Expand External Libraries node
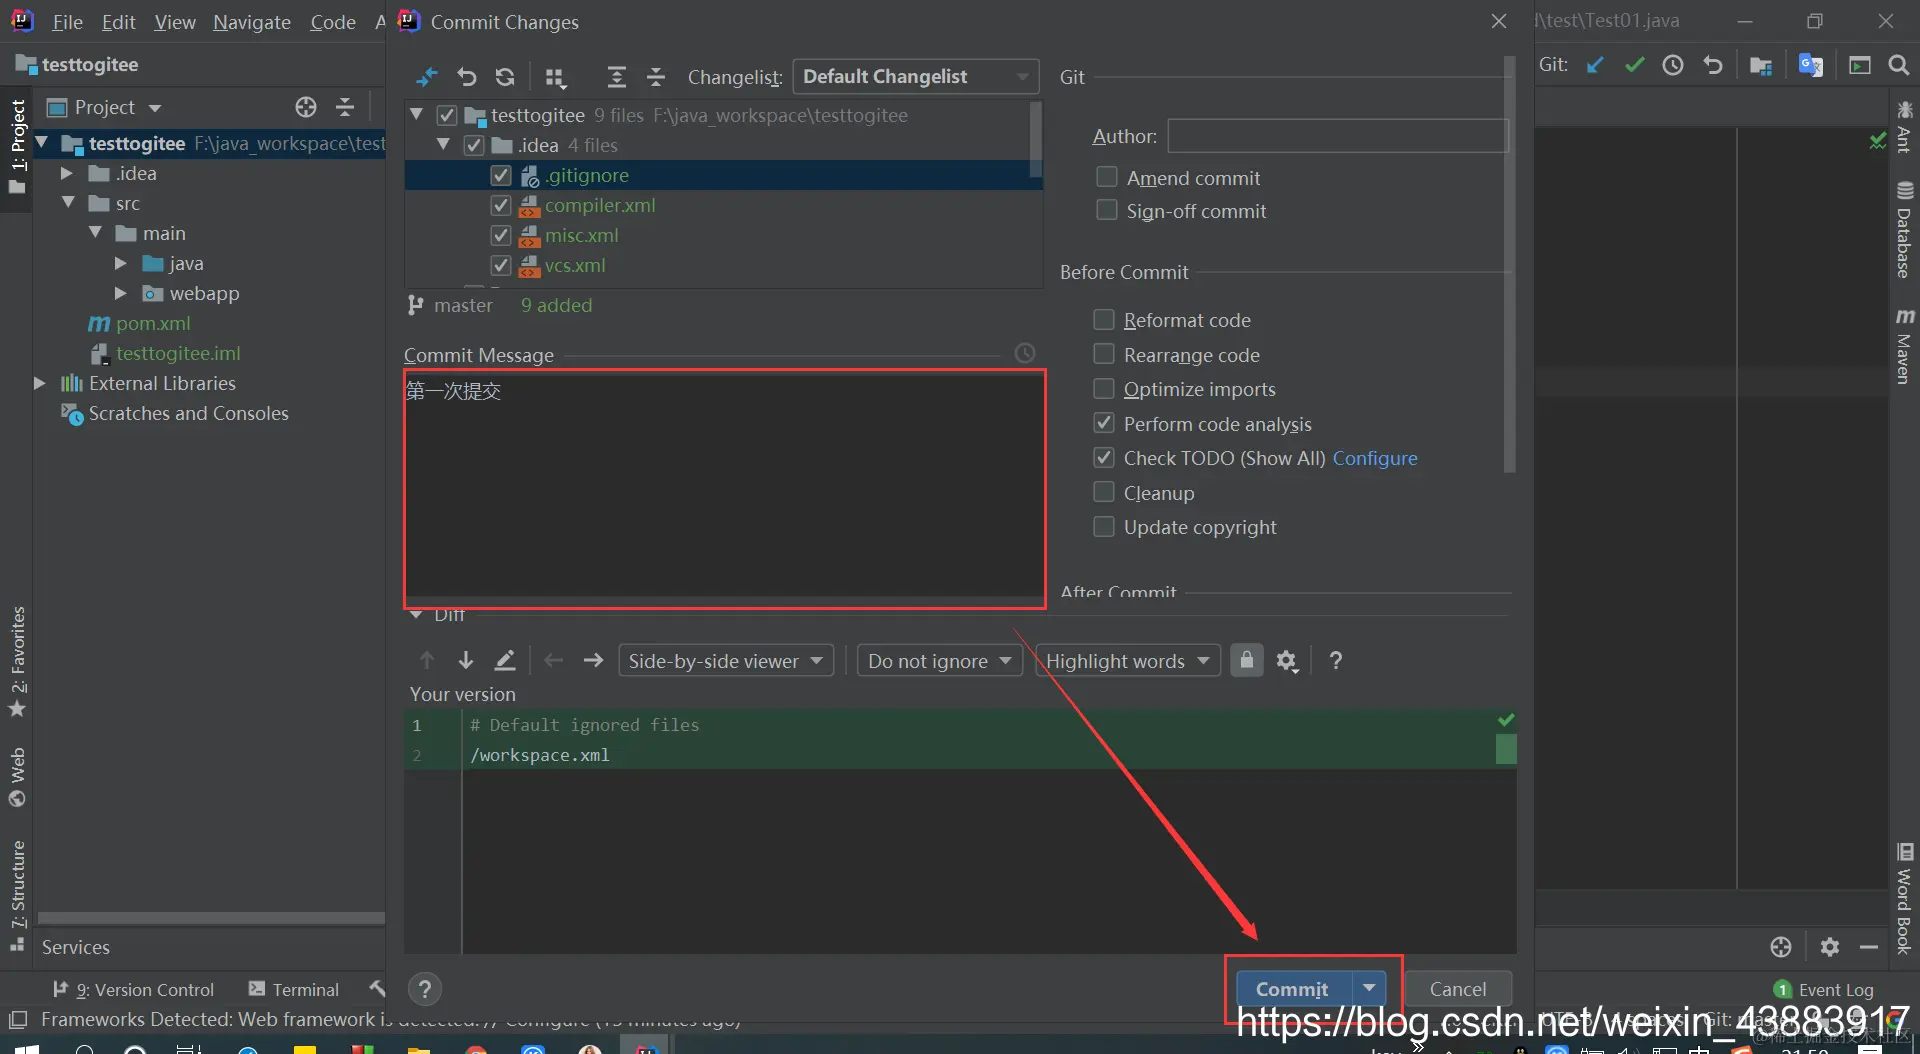This screenshot has height=1054, width=1920. pyautogui.click(x=40, y=383)
